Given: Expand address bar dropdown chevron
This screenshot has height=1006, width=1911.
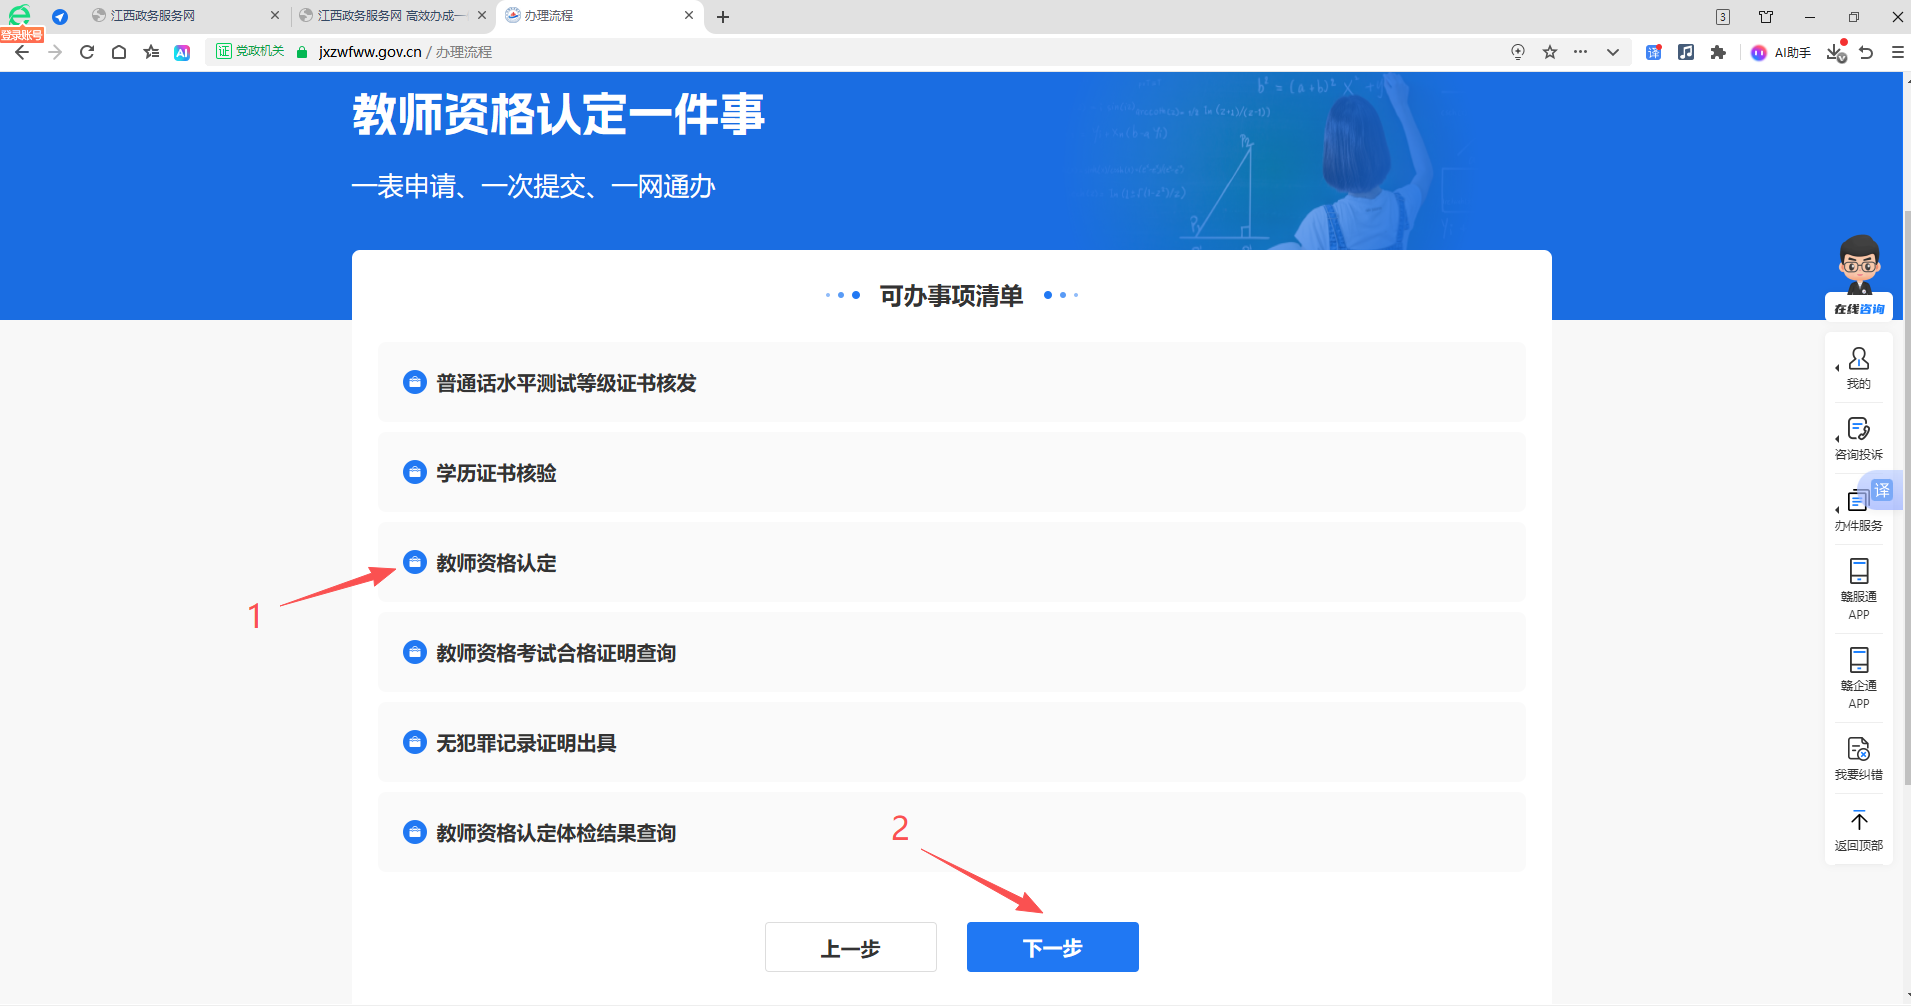Looking at the screenshot, I should 1612,52.
